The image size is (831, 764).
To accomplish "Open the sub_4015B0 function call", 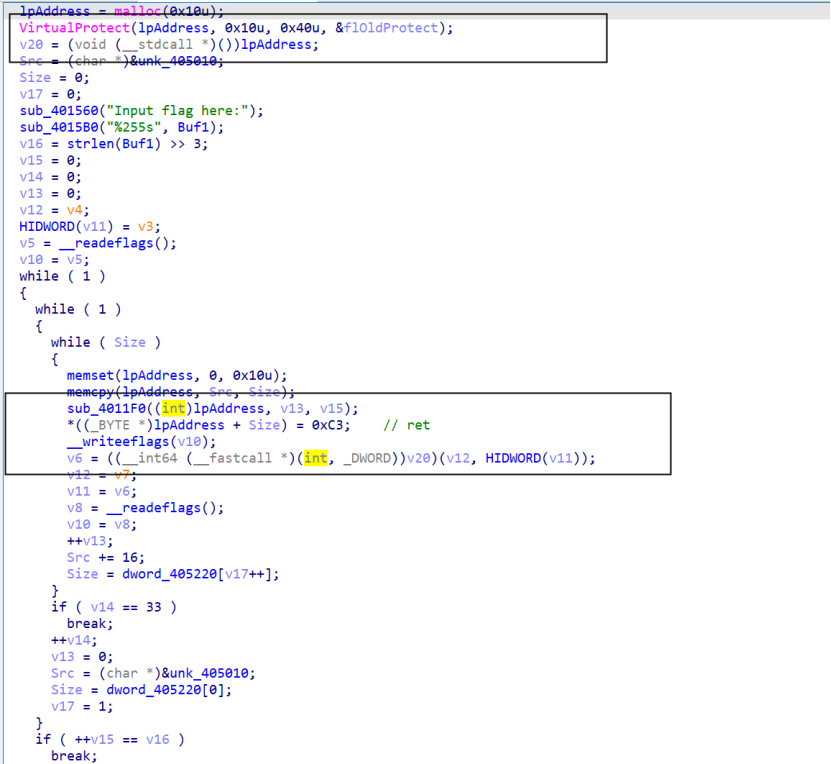I will [x=59, y=127].
